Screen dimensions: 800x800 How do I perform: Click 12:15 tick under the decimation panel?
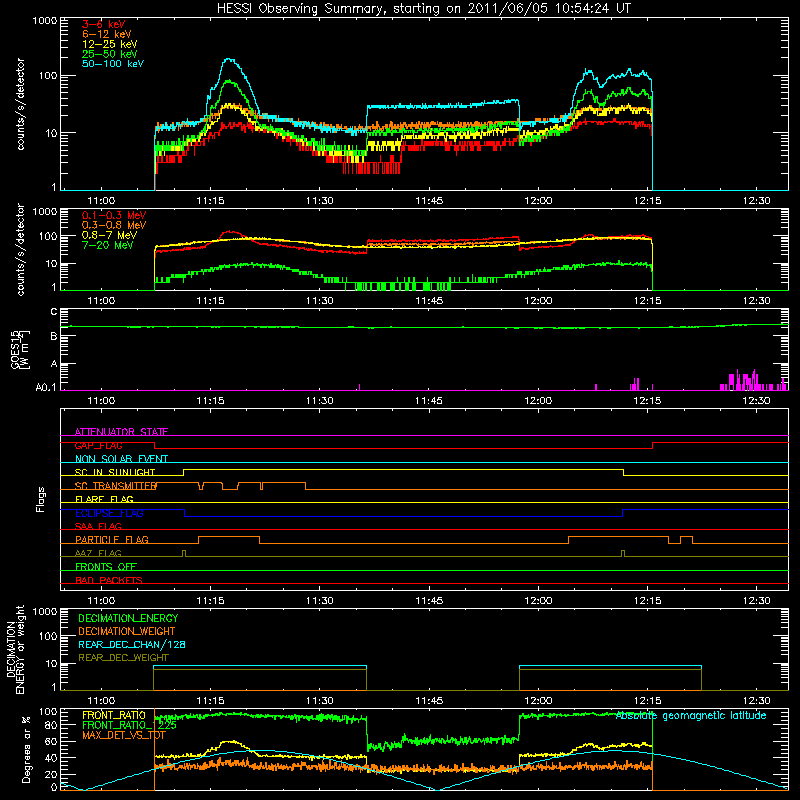pyautogui.click(x=647, y=701)
